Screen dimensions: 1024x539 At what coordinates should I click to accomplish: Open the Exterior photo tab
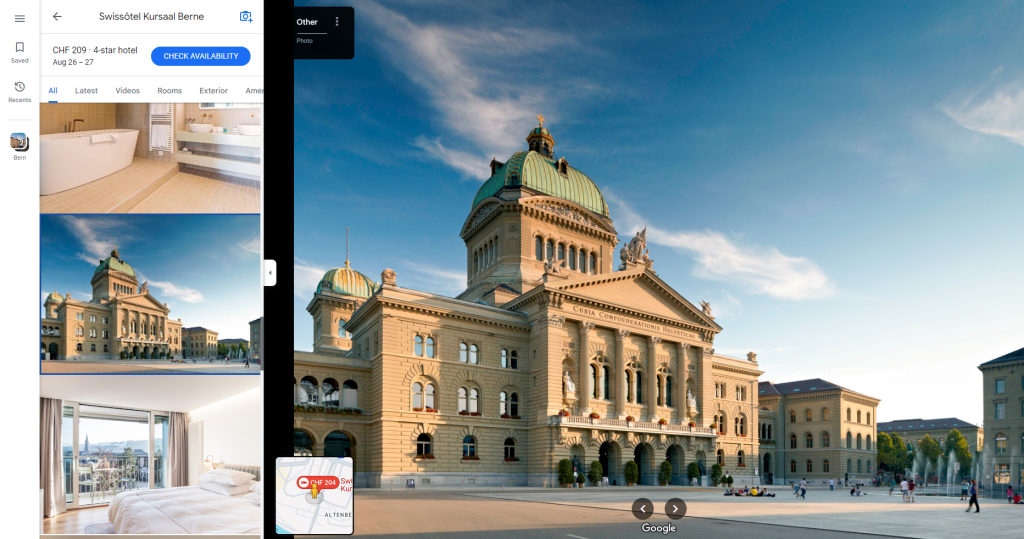coord(213,91)
